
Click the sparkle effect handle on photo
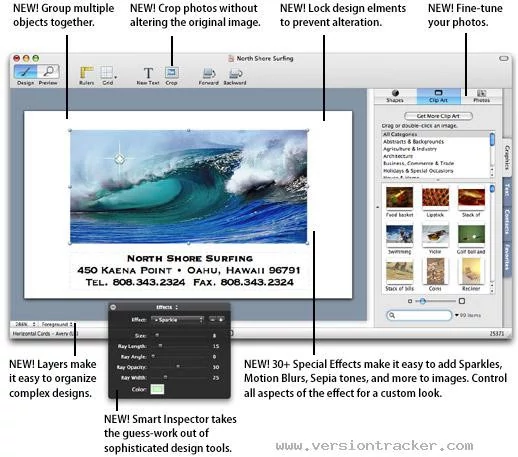[119, 159]
